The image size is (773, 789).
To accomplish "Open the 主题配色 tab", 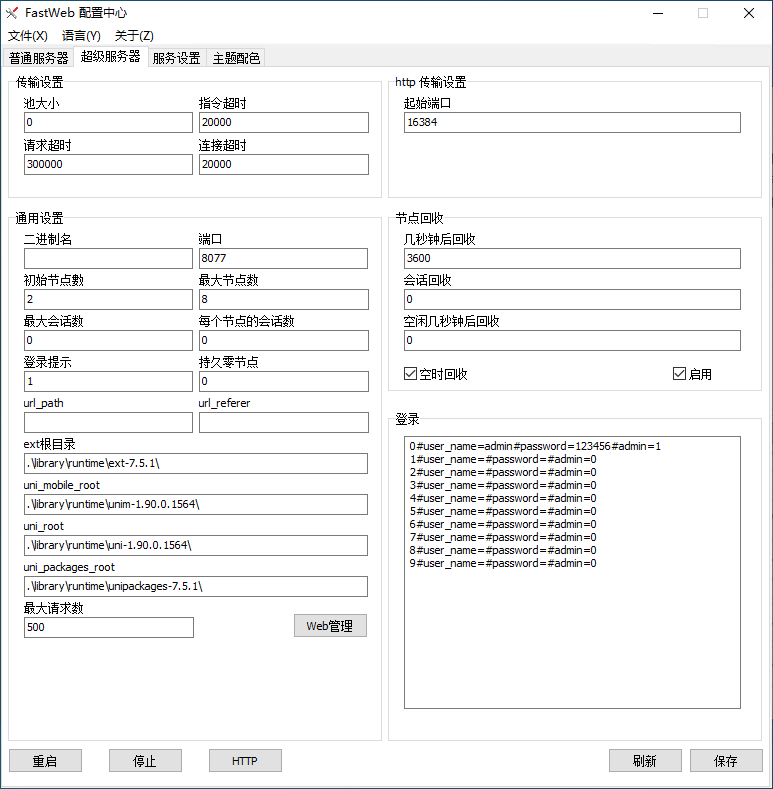I will coord(236,58).
